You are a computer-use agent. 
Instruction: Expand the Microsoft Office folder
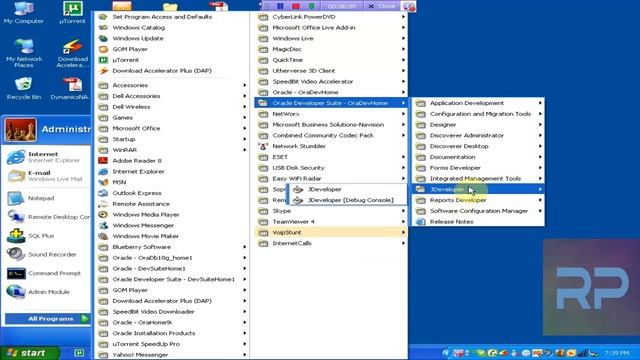172,129
